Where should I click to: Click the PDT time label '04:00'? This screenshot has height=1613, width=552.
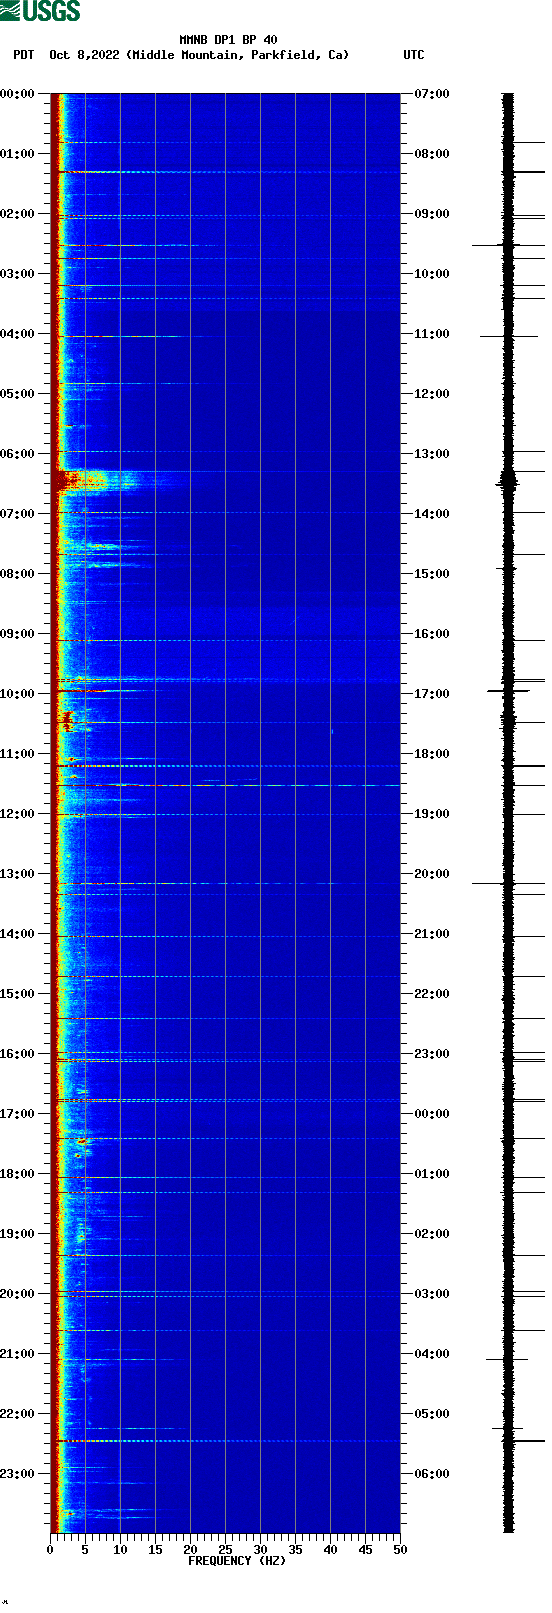point(18,334)
